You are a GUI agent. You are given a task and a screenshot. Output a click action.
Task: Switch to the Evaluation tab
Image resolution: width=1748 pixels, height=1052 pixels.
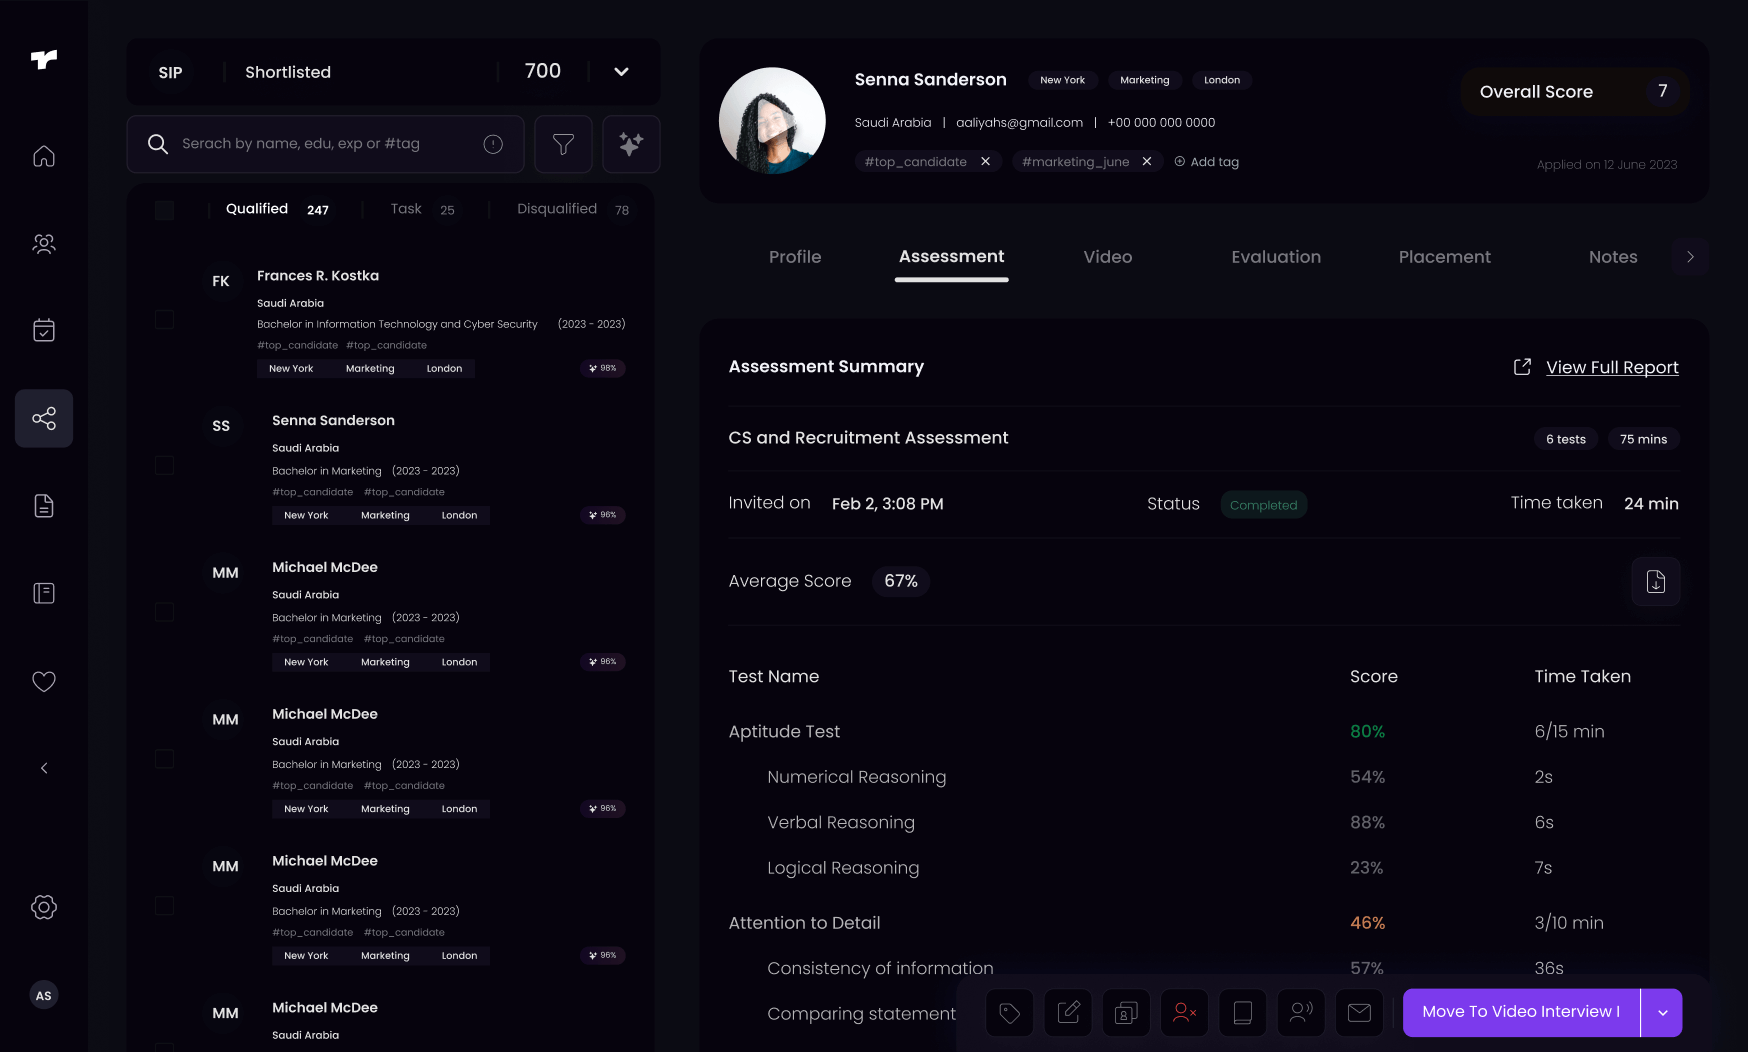click(x=1276, y=257)
